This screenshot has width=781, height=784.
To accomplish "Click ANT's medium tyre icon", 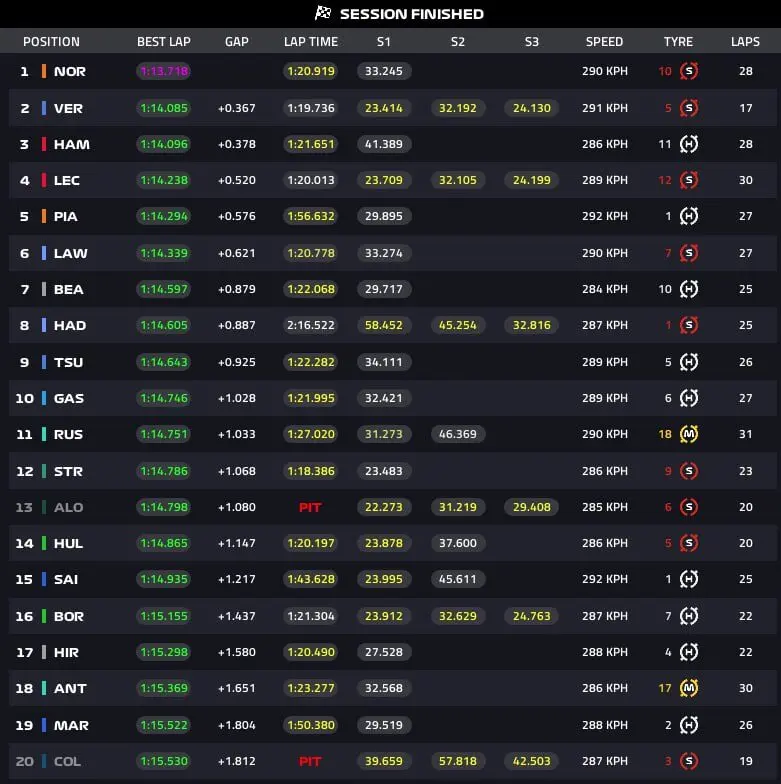I will [x=689, y=688].
